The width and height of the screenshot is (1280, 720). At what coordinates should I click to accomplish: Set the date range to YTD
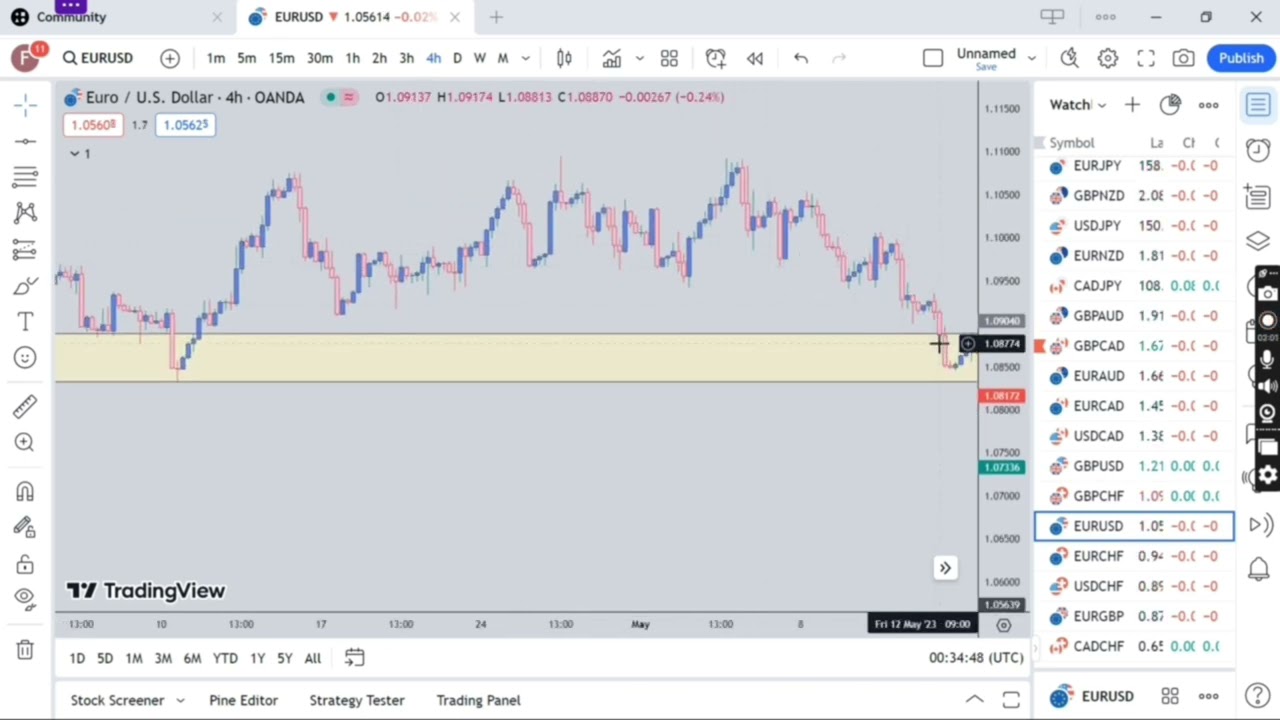[x=225, y=658]
